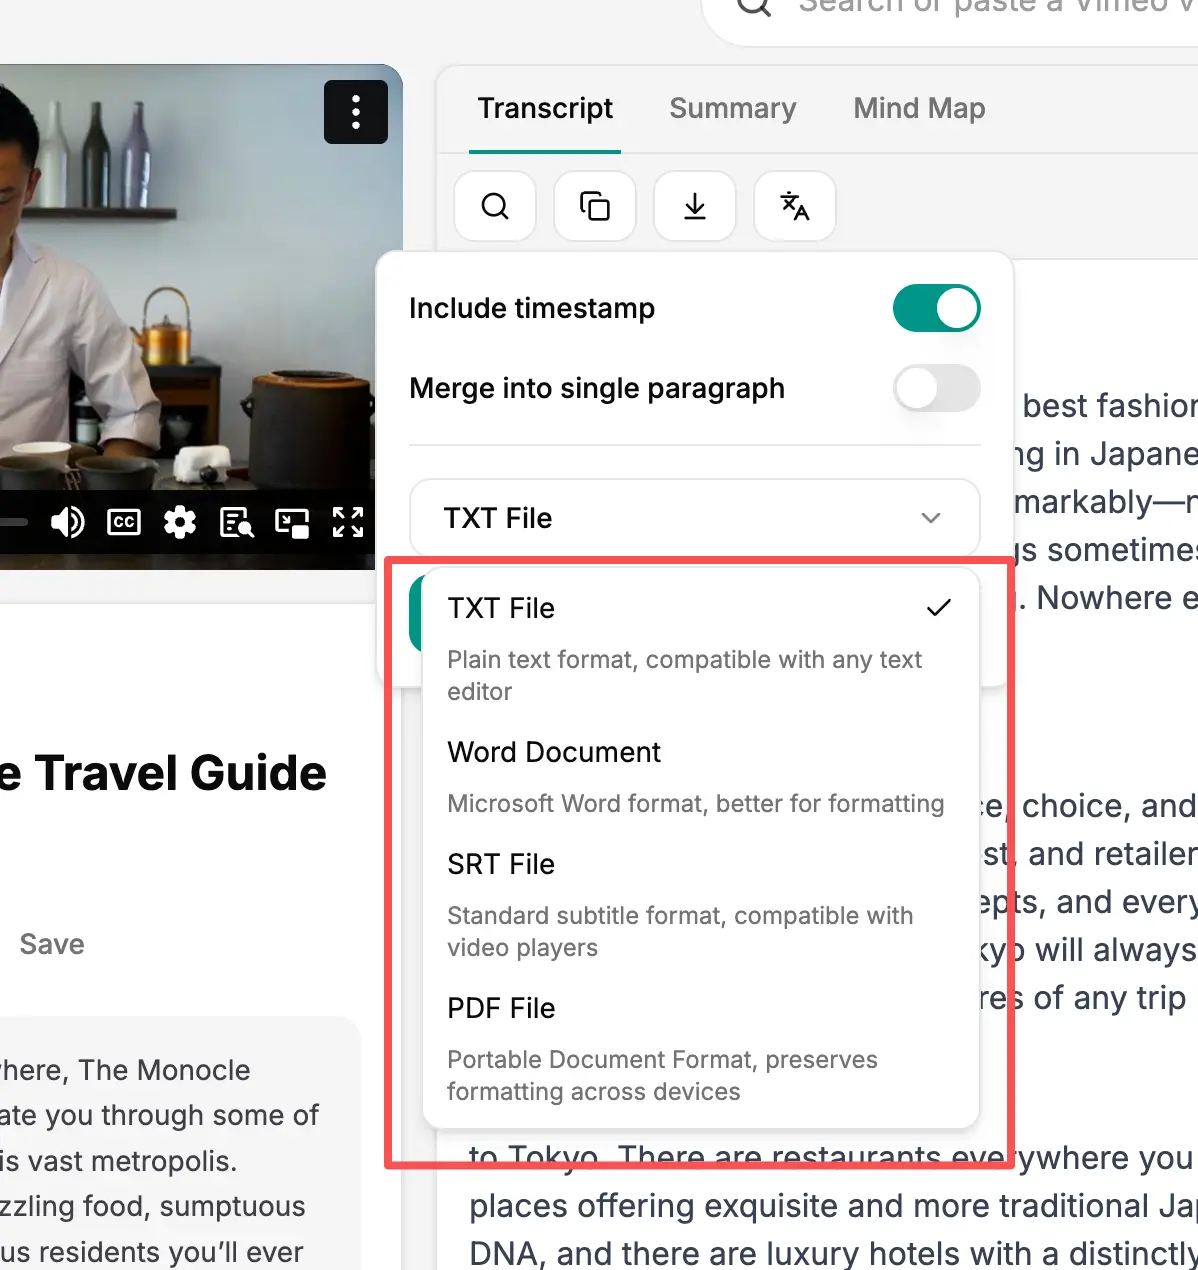Click 'Microsoft Word format, better for formatting'

click(696, 803)
